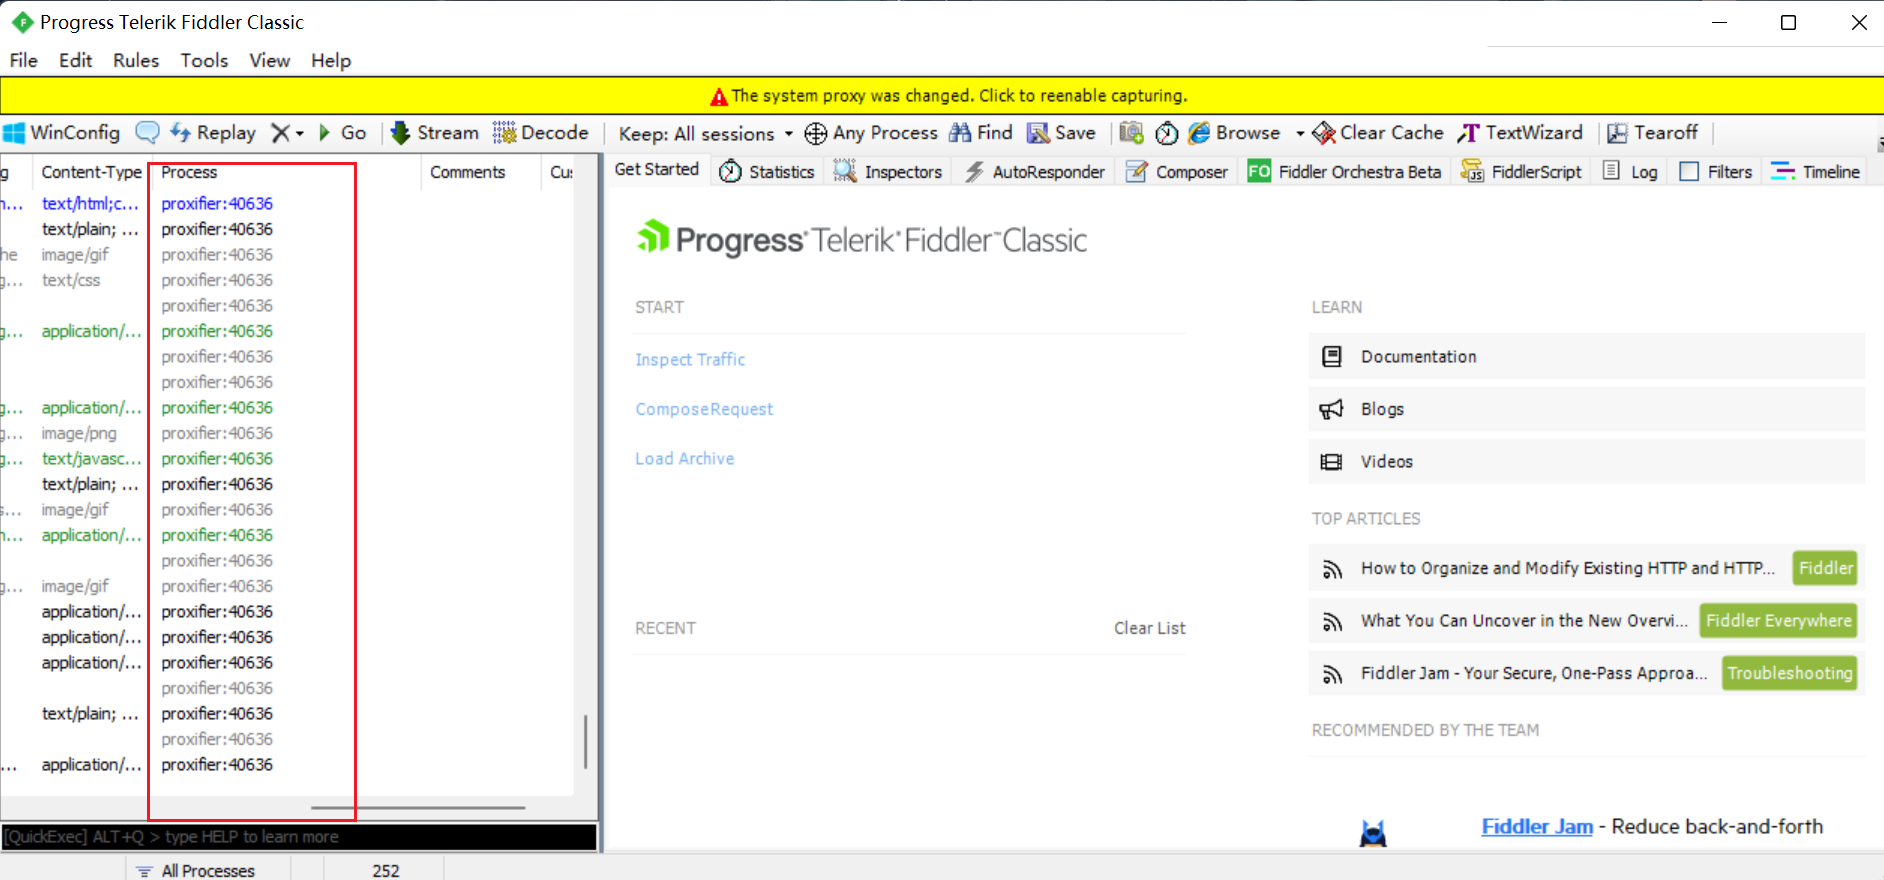Click the ComposeRequest link
The width and height of the screenshot is (1884, 880).
tap(704, 409)
